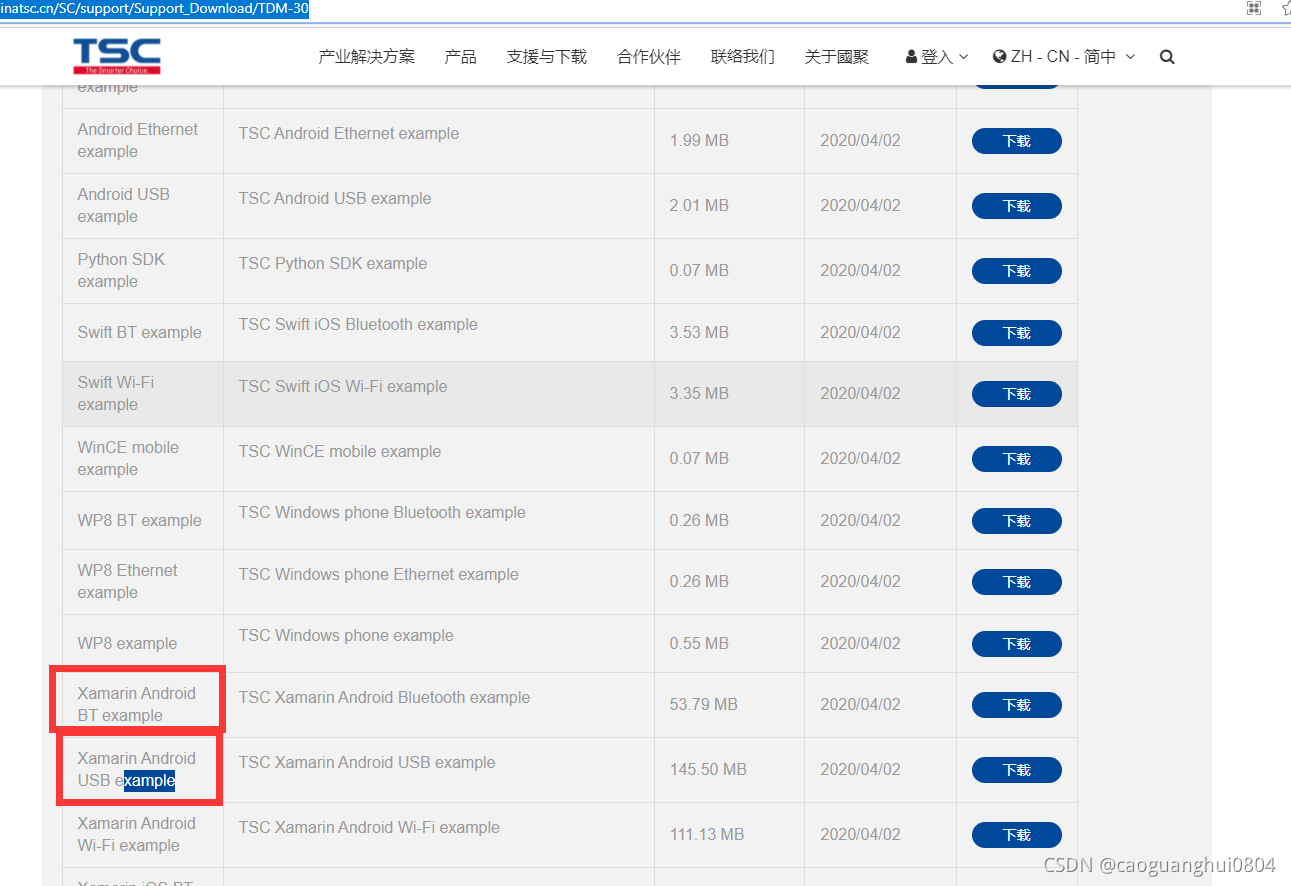
Task: Open the search magnifier icon
Action: pyautogui.click(x=1167, y=57)
